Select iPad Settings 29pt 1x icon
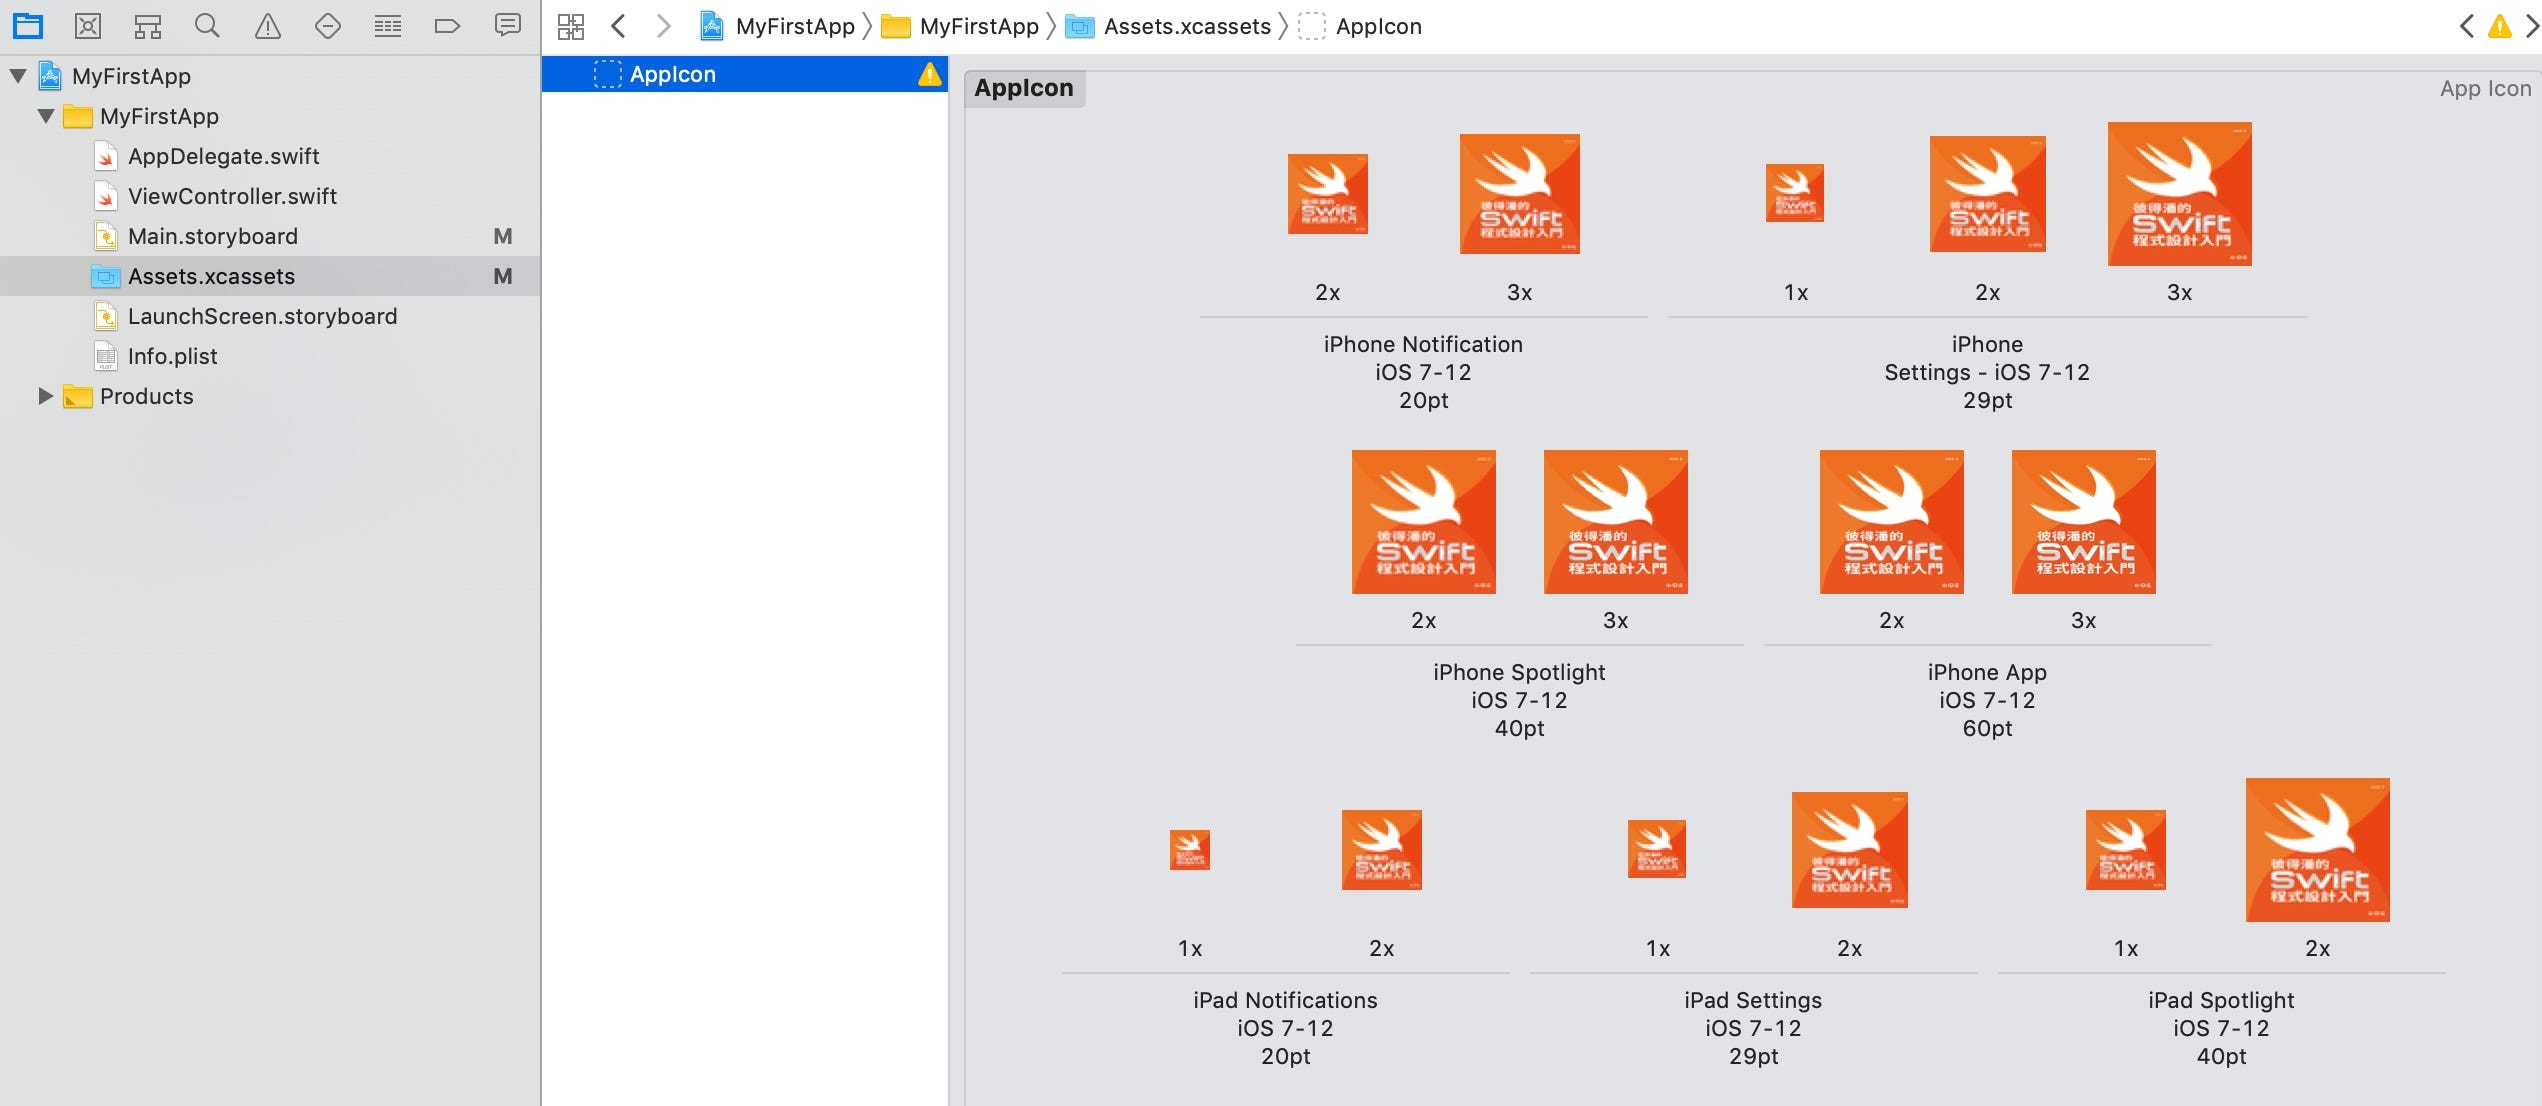 pyautogui.click(x=1657, y=849)
